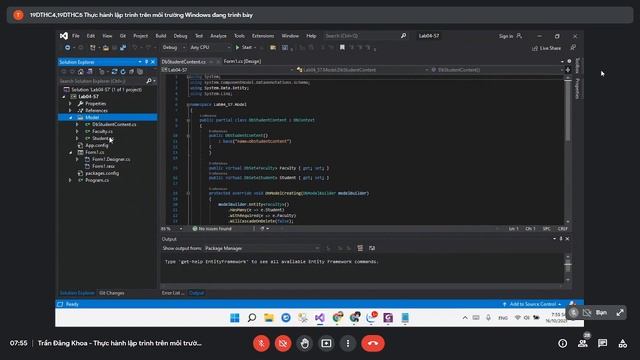
Task: Open the Project menu
Action: (x=140, y=36)
